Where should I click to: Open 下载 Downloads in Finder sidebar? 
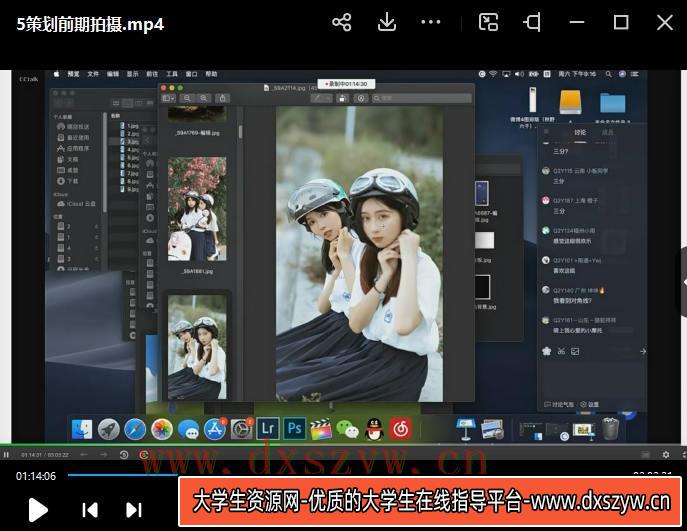[67, 181]
